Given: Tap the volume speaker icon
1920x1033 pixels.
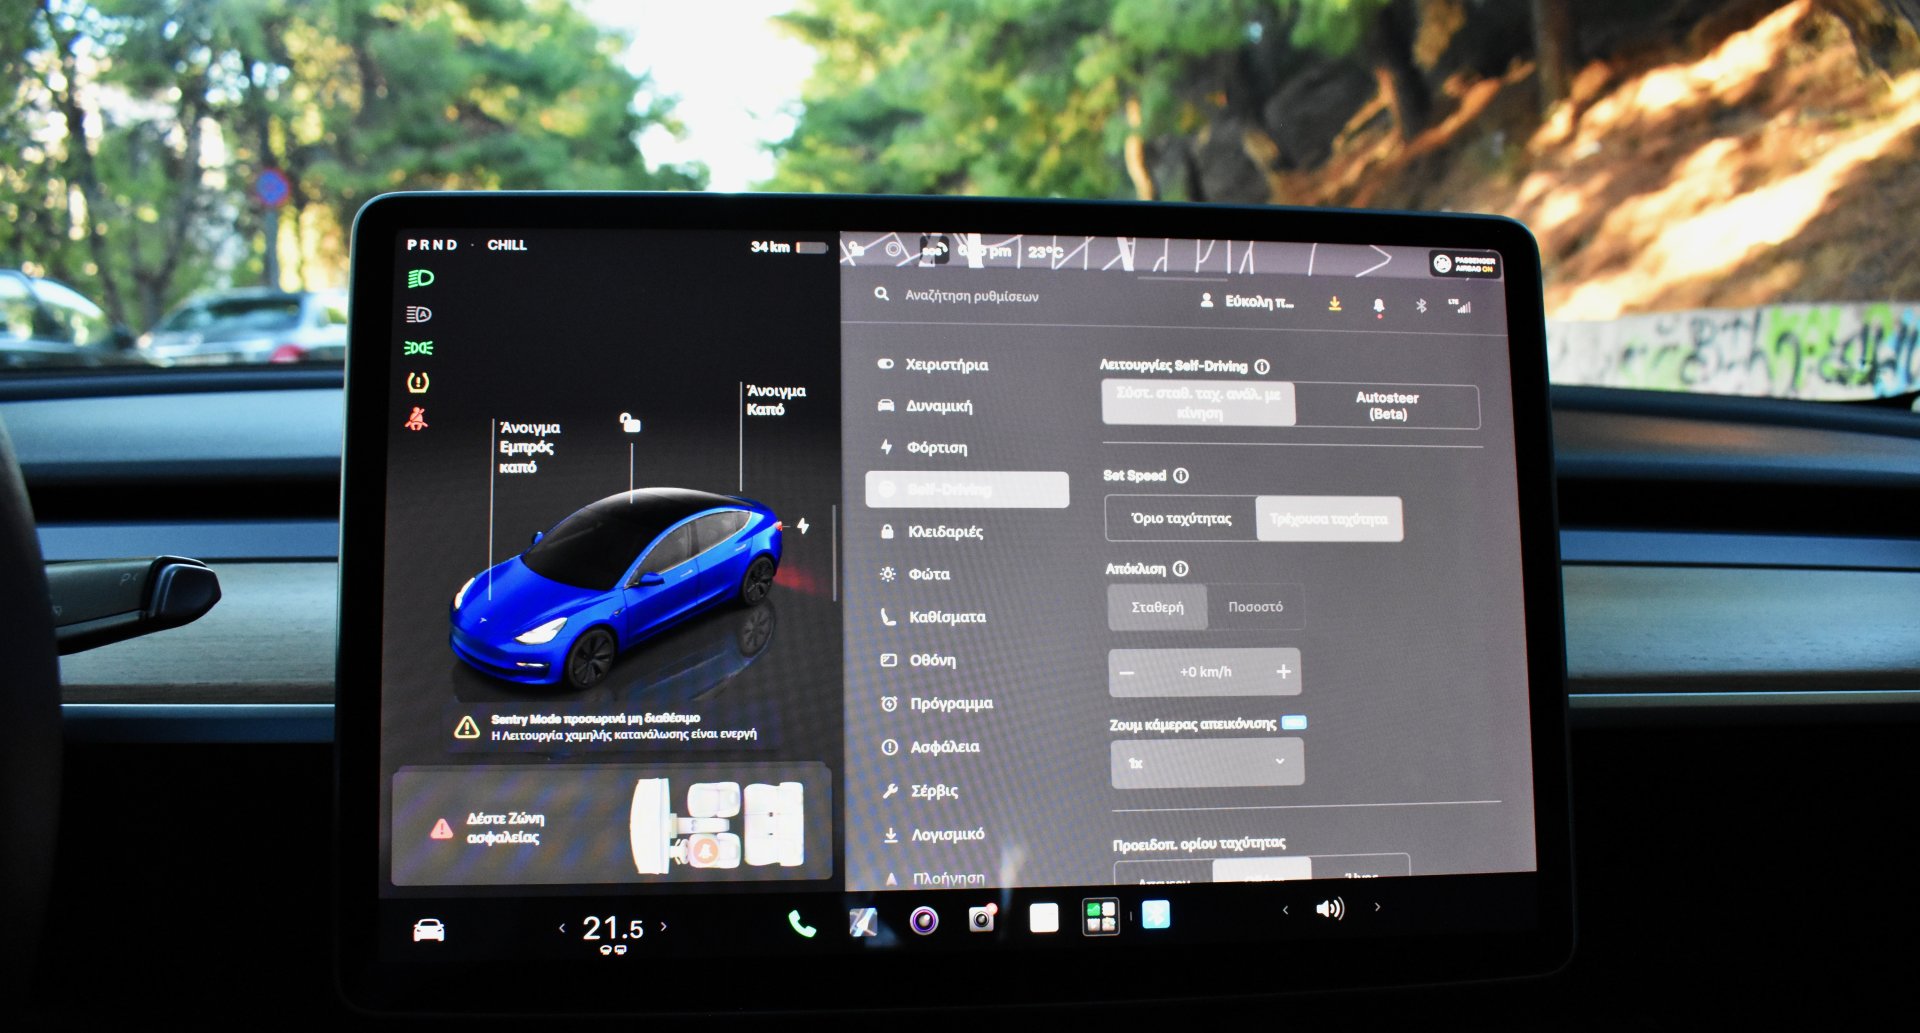Looking at the screenshot, I should pos(1330,909).
